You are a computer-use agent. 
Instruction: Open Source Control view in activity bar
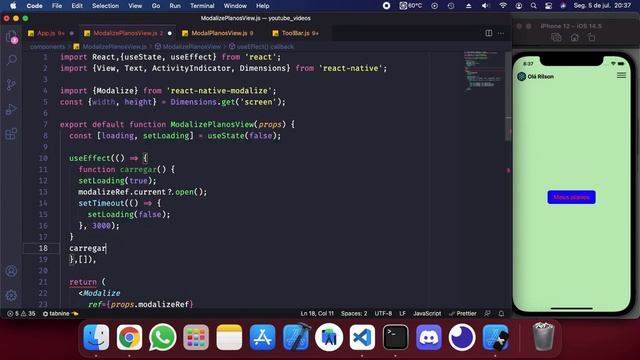click(x=11, y=85)
